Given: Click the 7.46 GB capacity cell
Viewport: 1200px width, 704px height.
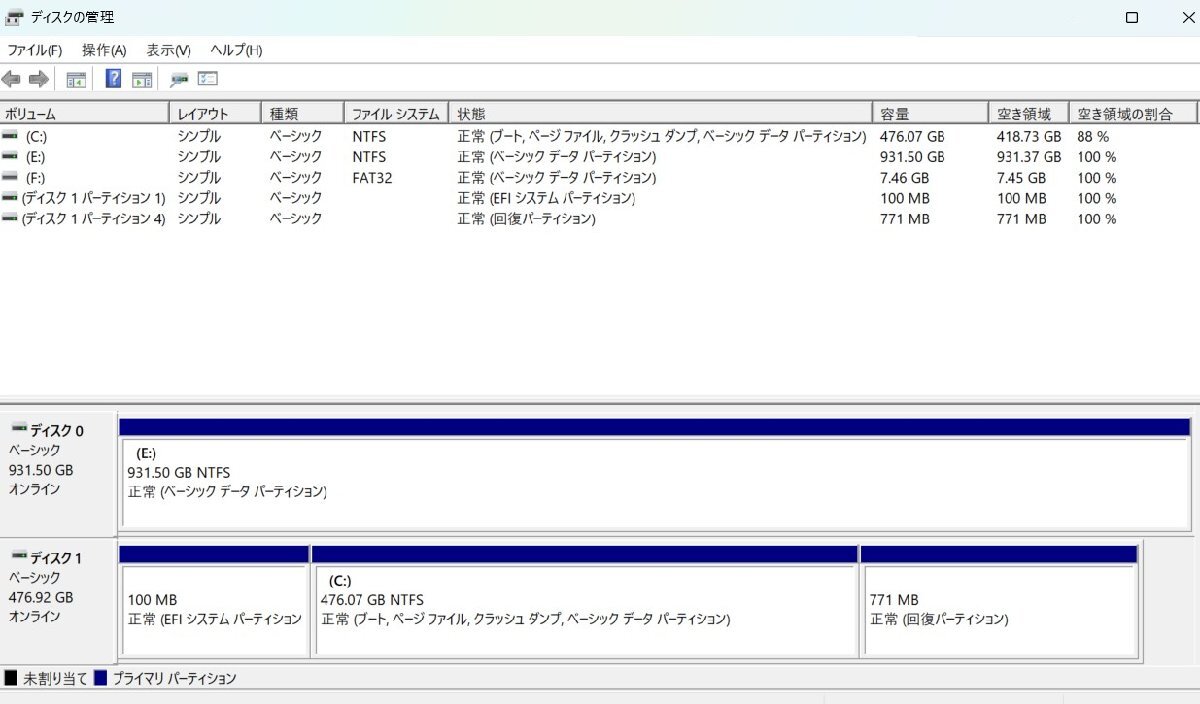Looking at the screenshot, I should click(904, 177).
